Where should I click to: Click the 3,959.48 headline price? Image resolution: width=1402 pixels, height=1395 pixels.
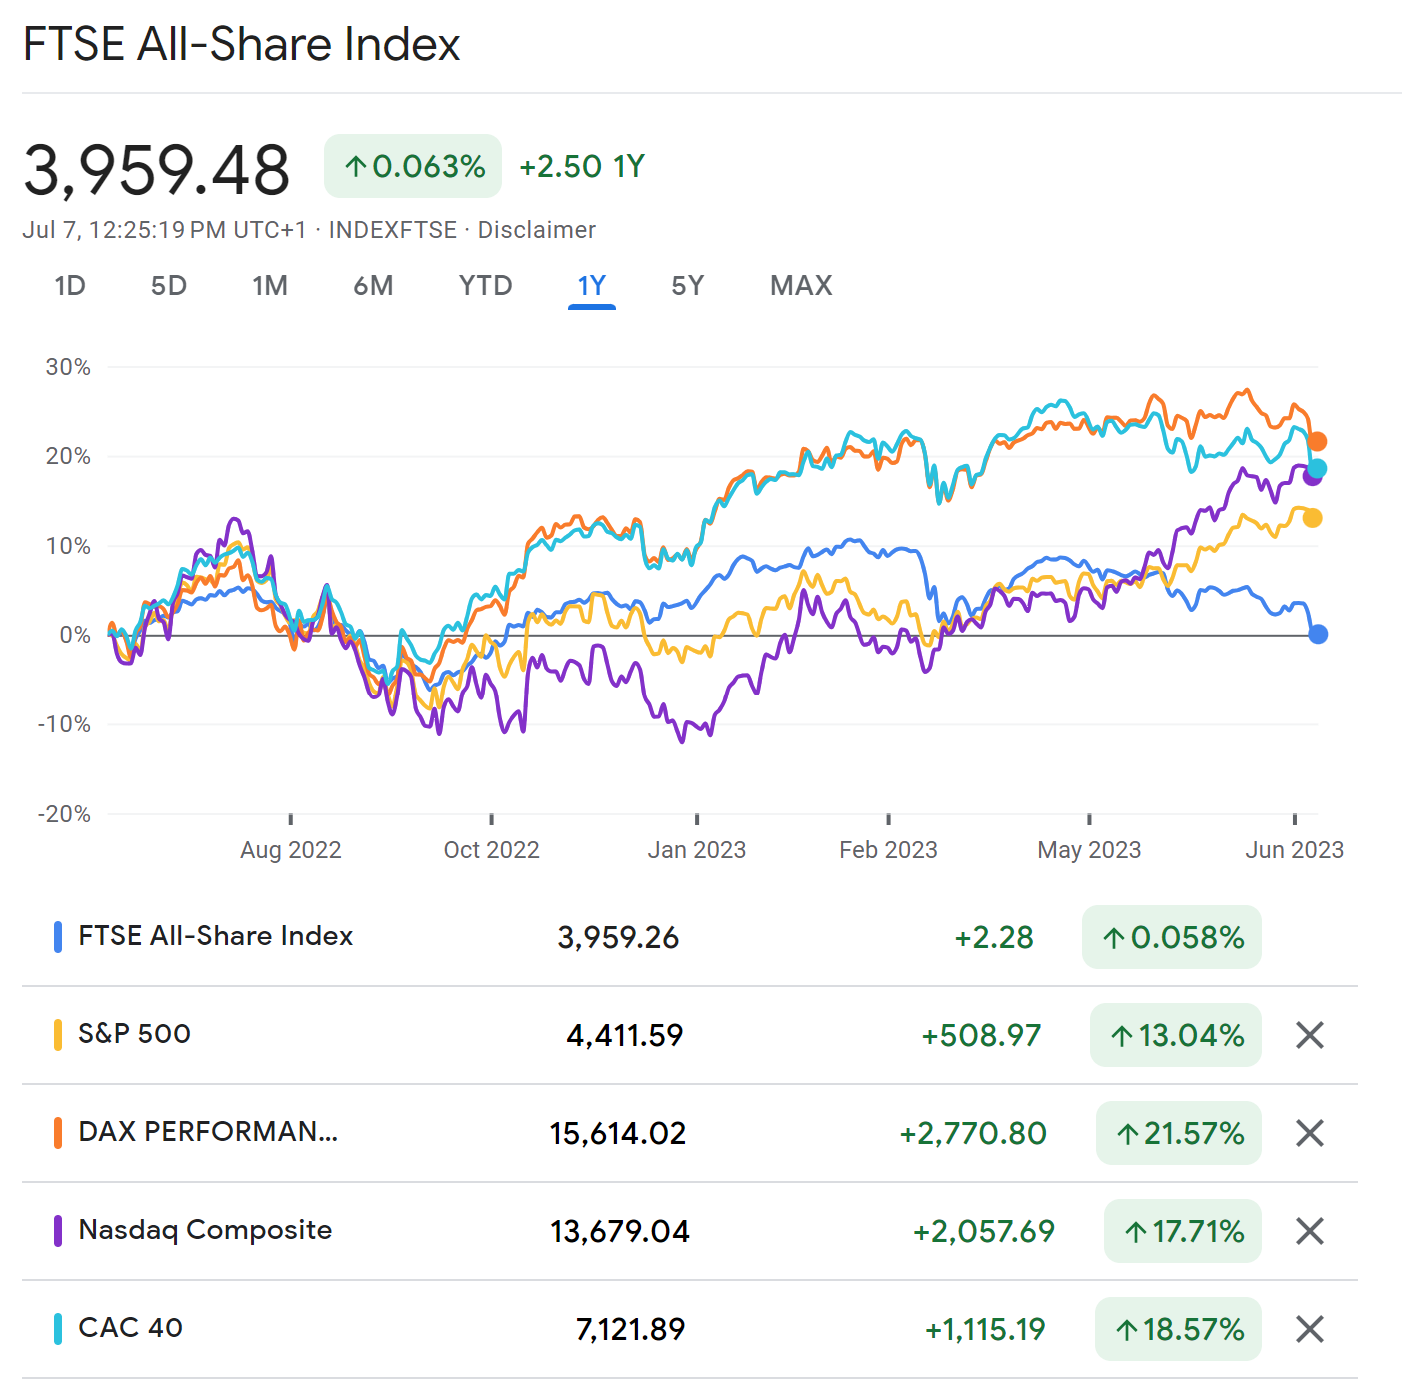(156, 169)
